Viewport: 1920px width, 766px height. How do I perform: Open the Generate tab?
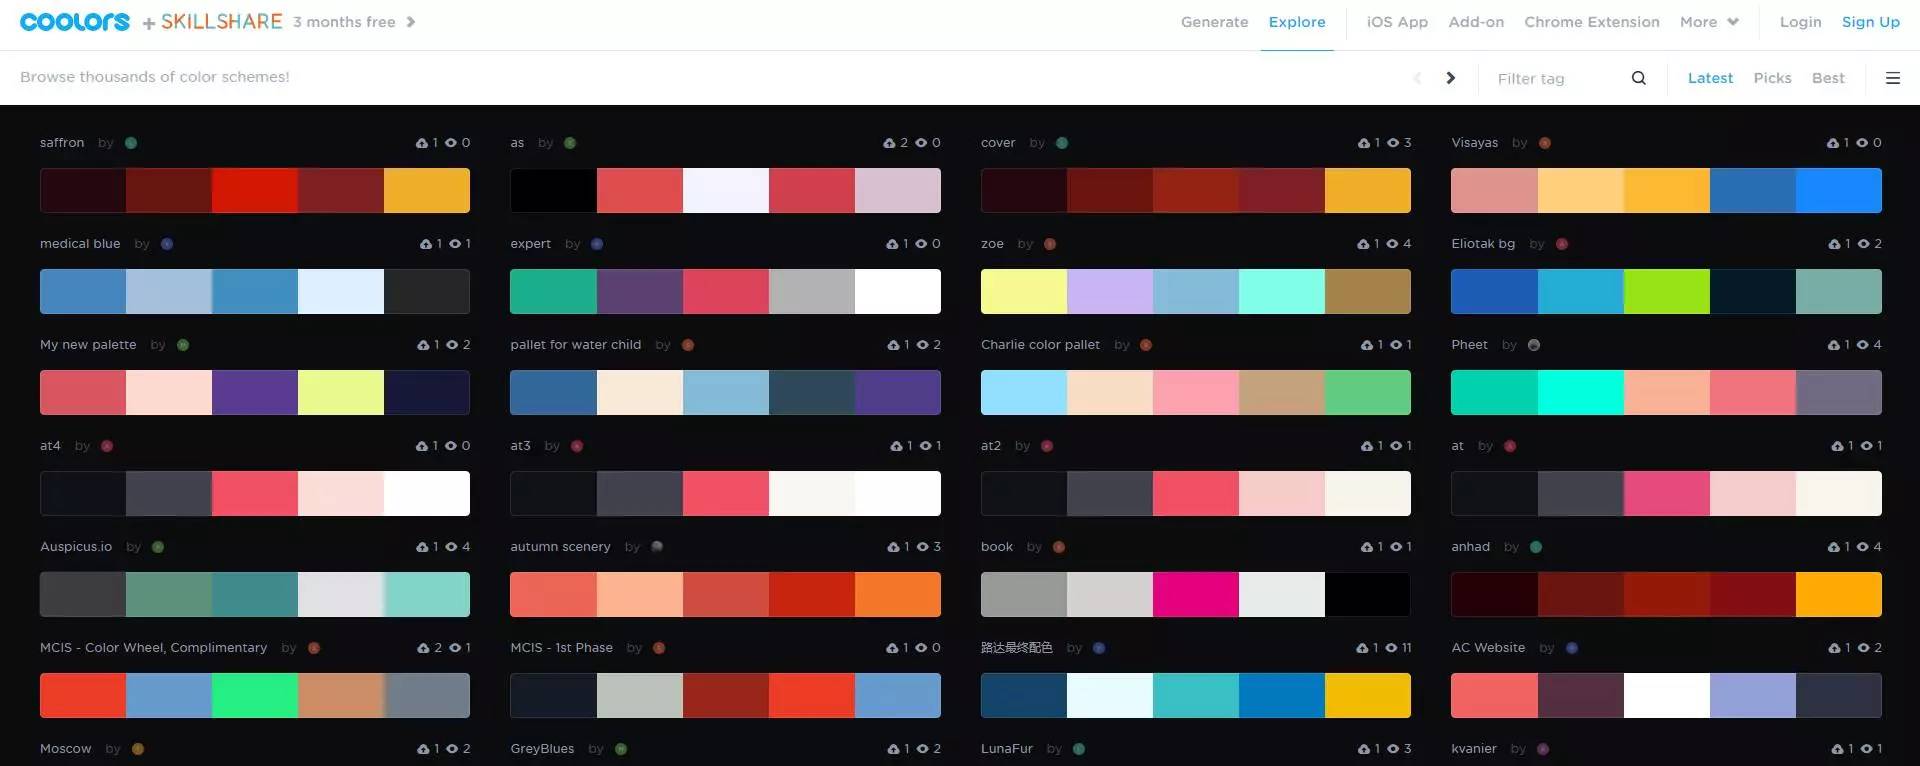(1214, 22)
